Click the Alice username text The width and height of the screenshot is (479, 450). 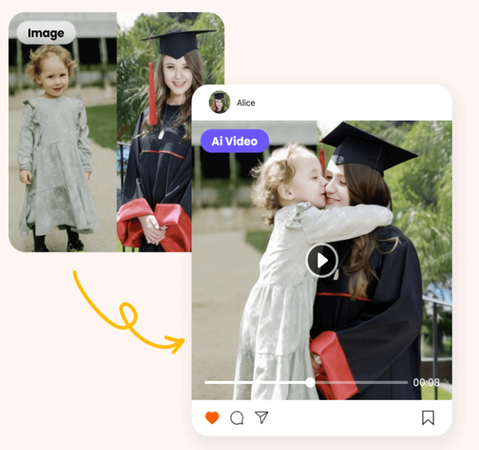pyautogui.click(x=246, y=103)
